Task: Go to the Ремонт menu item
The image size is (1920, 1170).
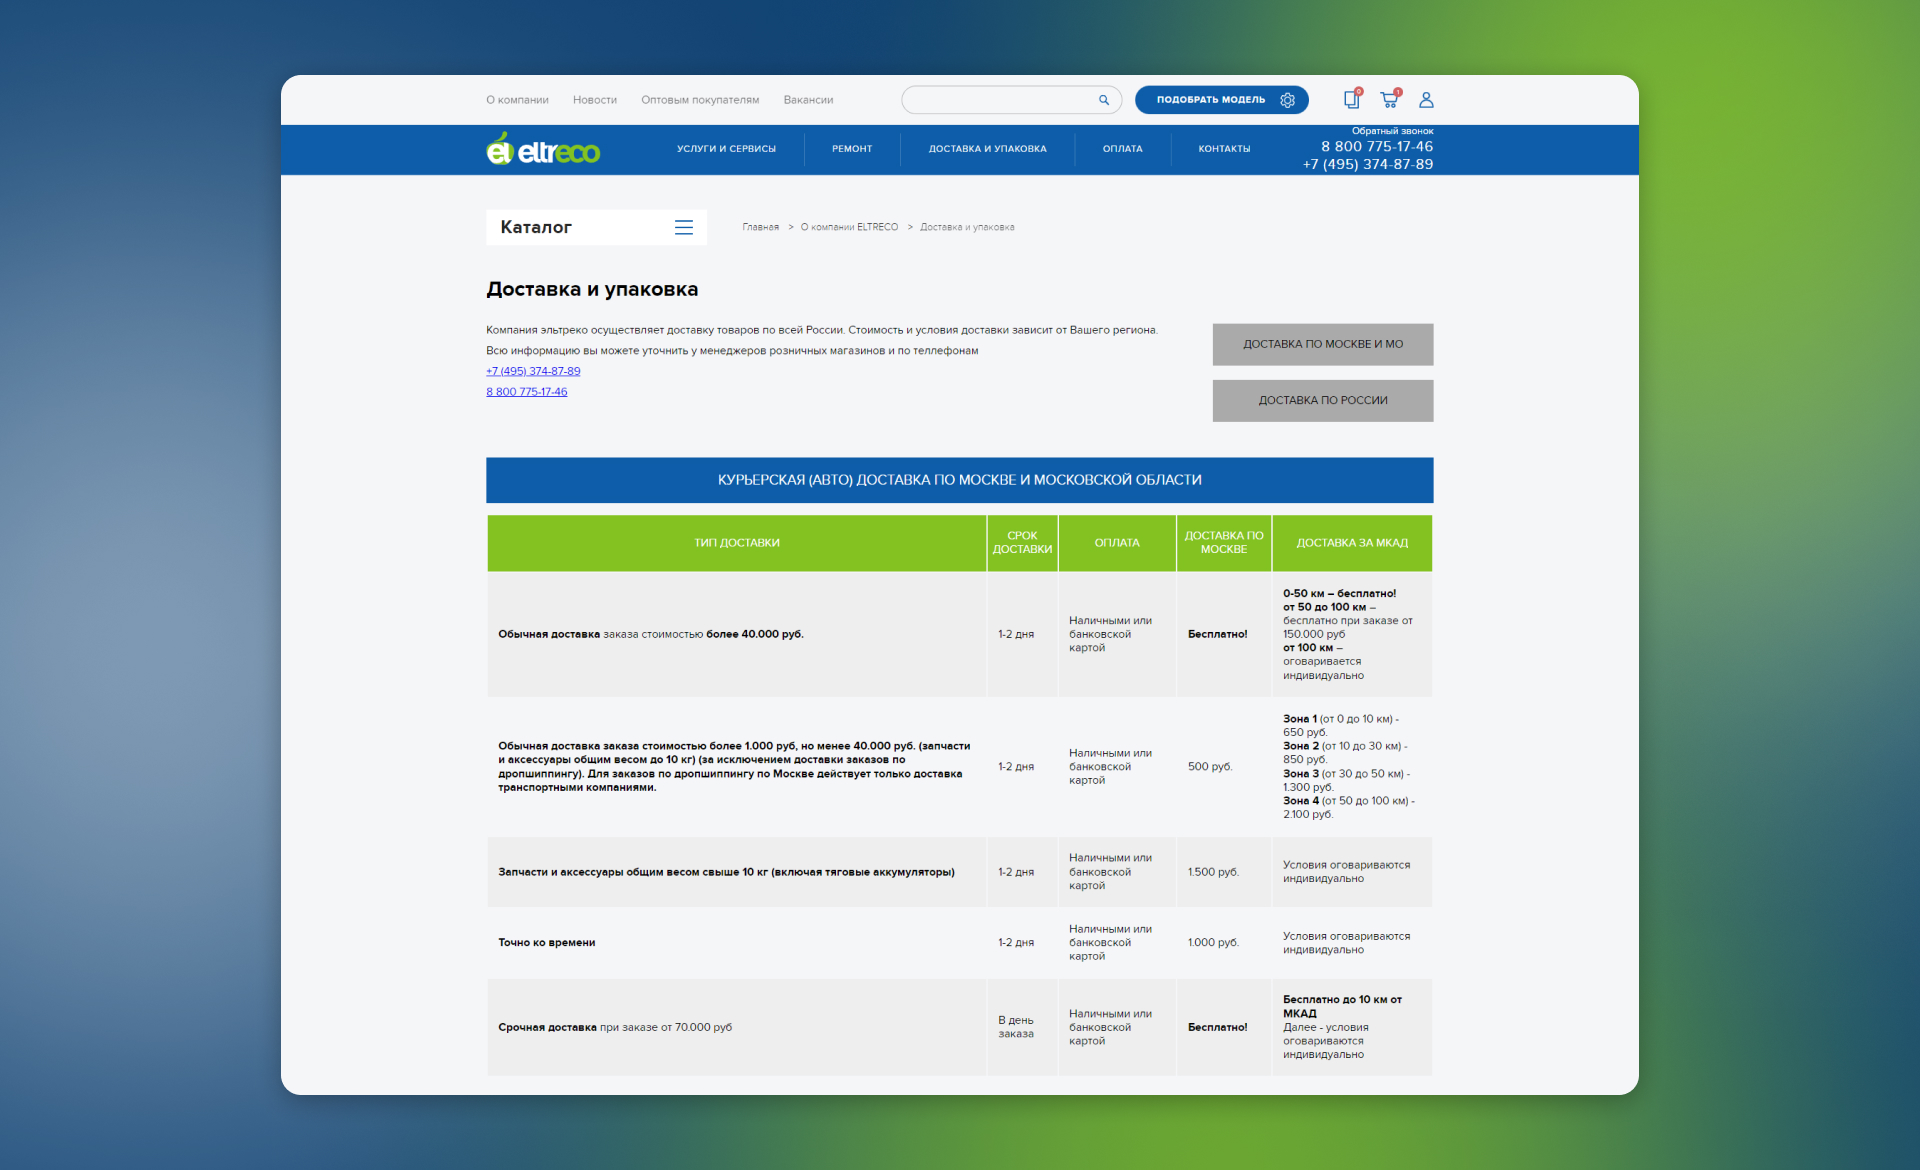Action: point(852,149)
